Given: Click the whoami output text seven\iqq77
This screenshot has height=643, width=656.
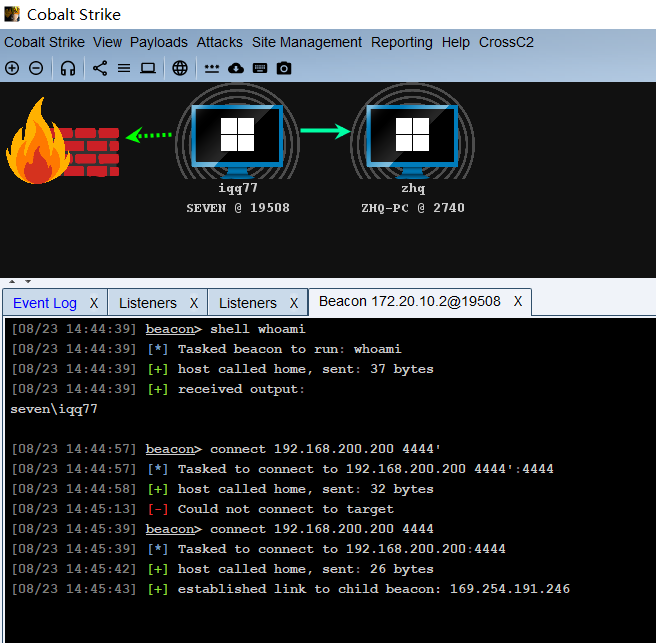Looking at the screenshot, I should pyautogui.click(x=54, y=409).
